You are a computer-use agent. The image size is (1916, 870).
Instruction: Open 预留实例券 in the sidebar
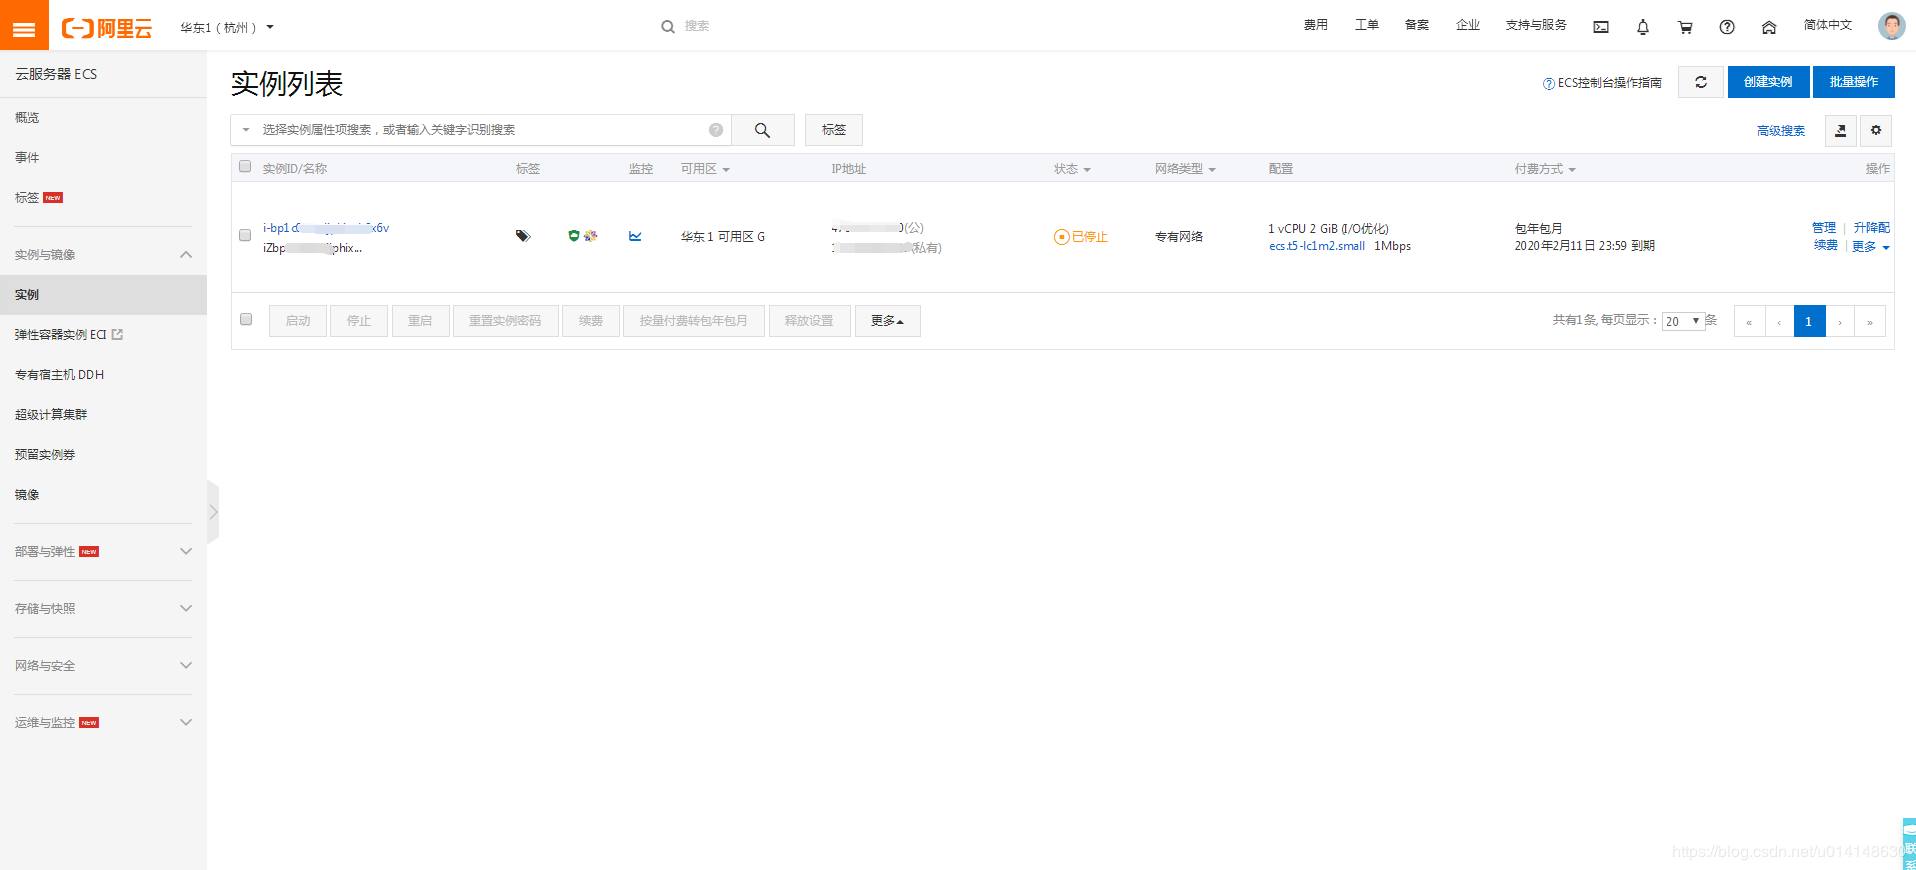(45, 455)
